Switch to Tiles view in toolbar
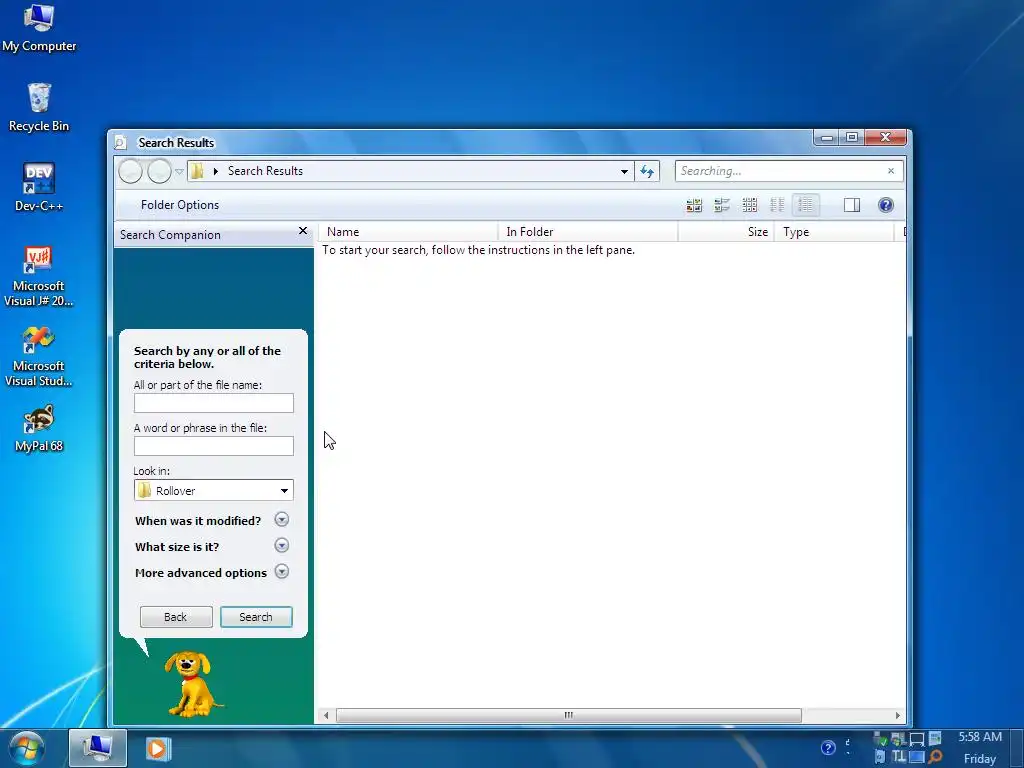 click(x=722, y=205)
